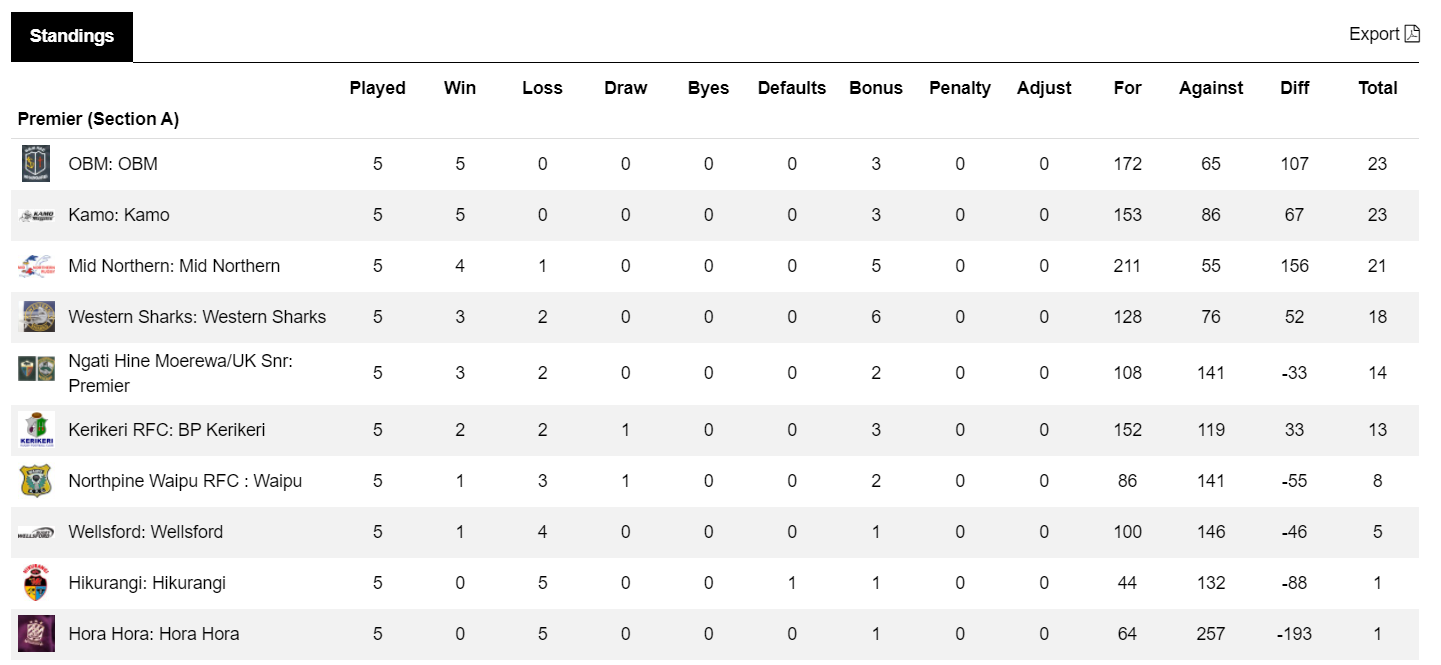The width and height of the screenshot is (1441, 665).
Task: Click the Hikurangi team logo
Action: (36, 583)
